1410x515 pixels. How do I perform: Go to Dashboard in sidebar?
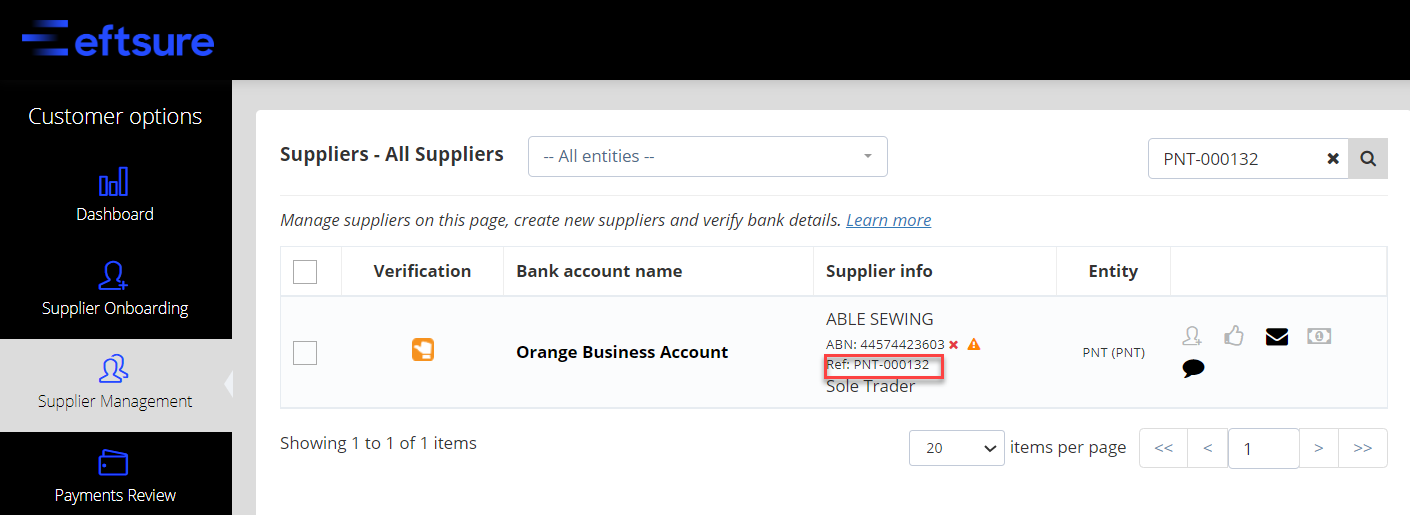pos(115,196)
